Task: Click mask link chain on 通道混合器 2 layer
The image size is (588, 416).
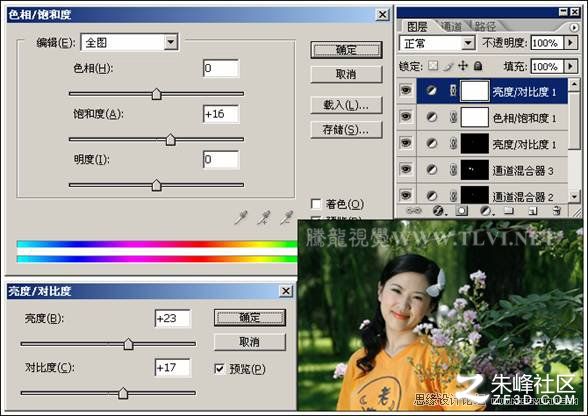Action: (x=453, y=195)
